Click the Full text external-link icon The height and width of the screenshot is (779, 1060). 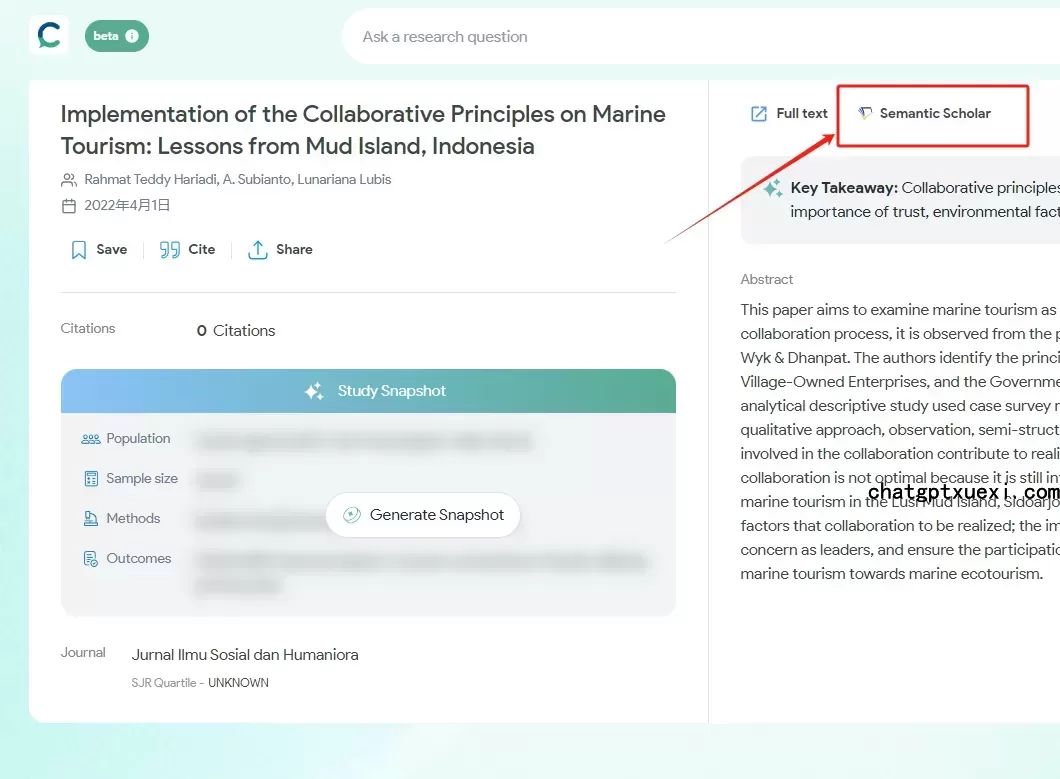coord(759,114)
